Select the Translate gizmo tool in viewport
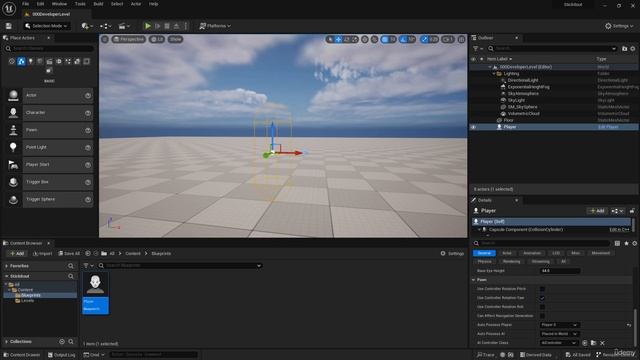 point(338,39)
